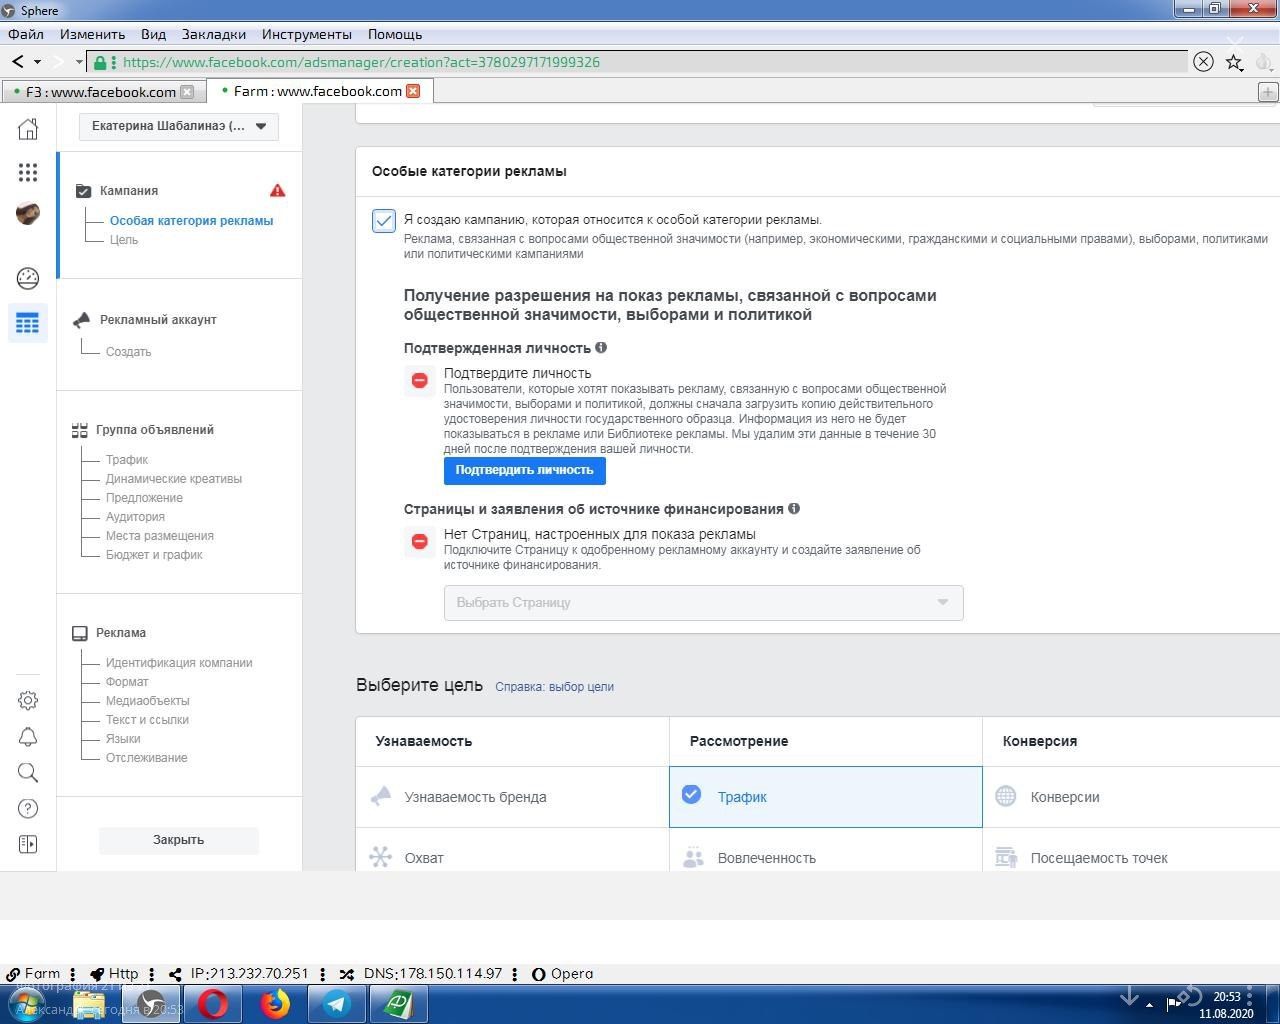The image size is (1280, 1024).
Task: Open the help question mark icon
Action: (28, 808)
